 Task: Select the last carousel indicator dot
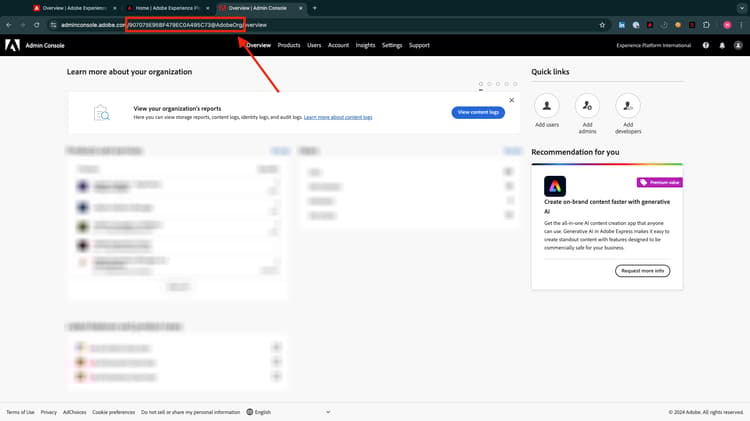(x=515, y=84)
